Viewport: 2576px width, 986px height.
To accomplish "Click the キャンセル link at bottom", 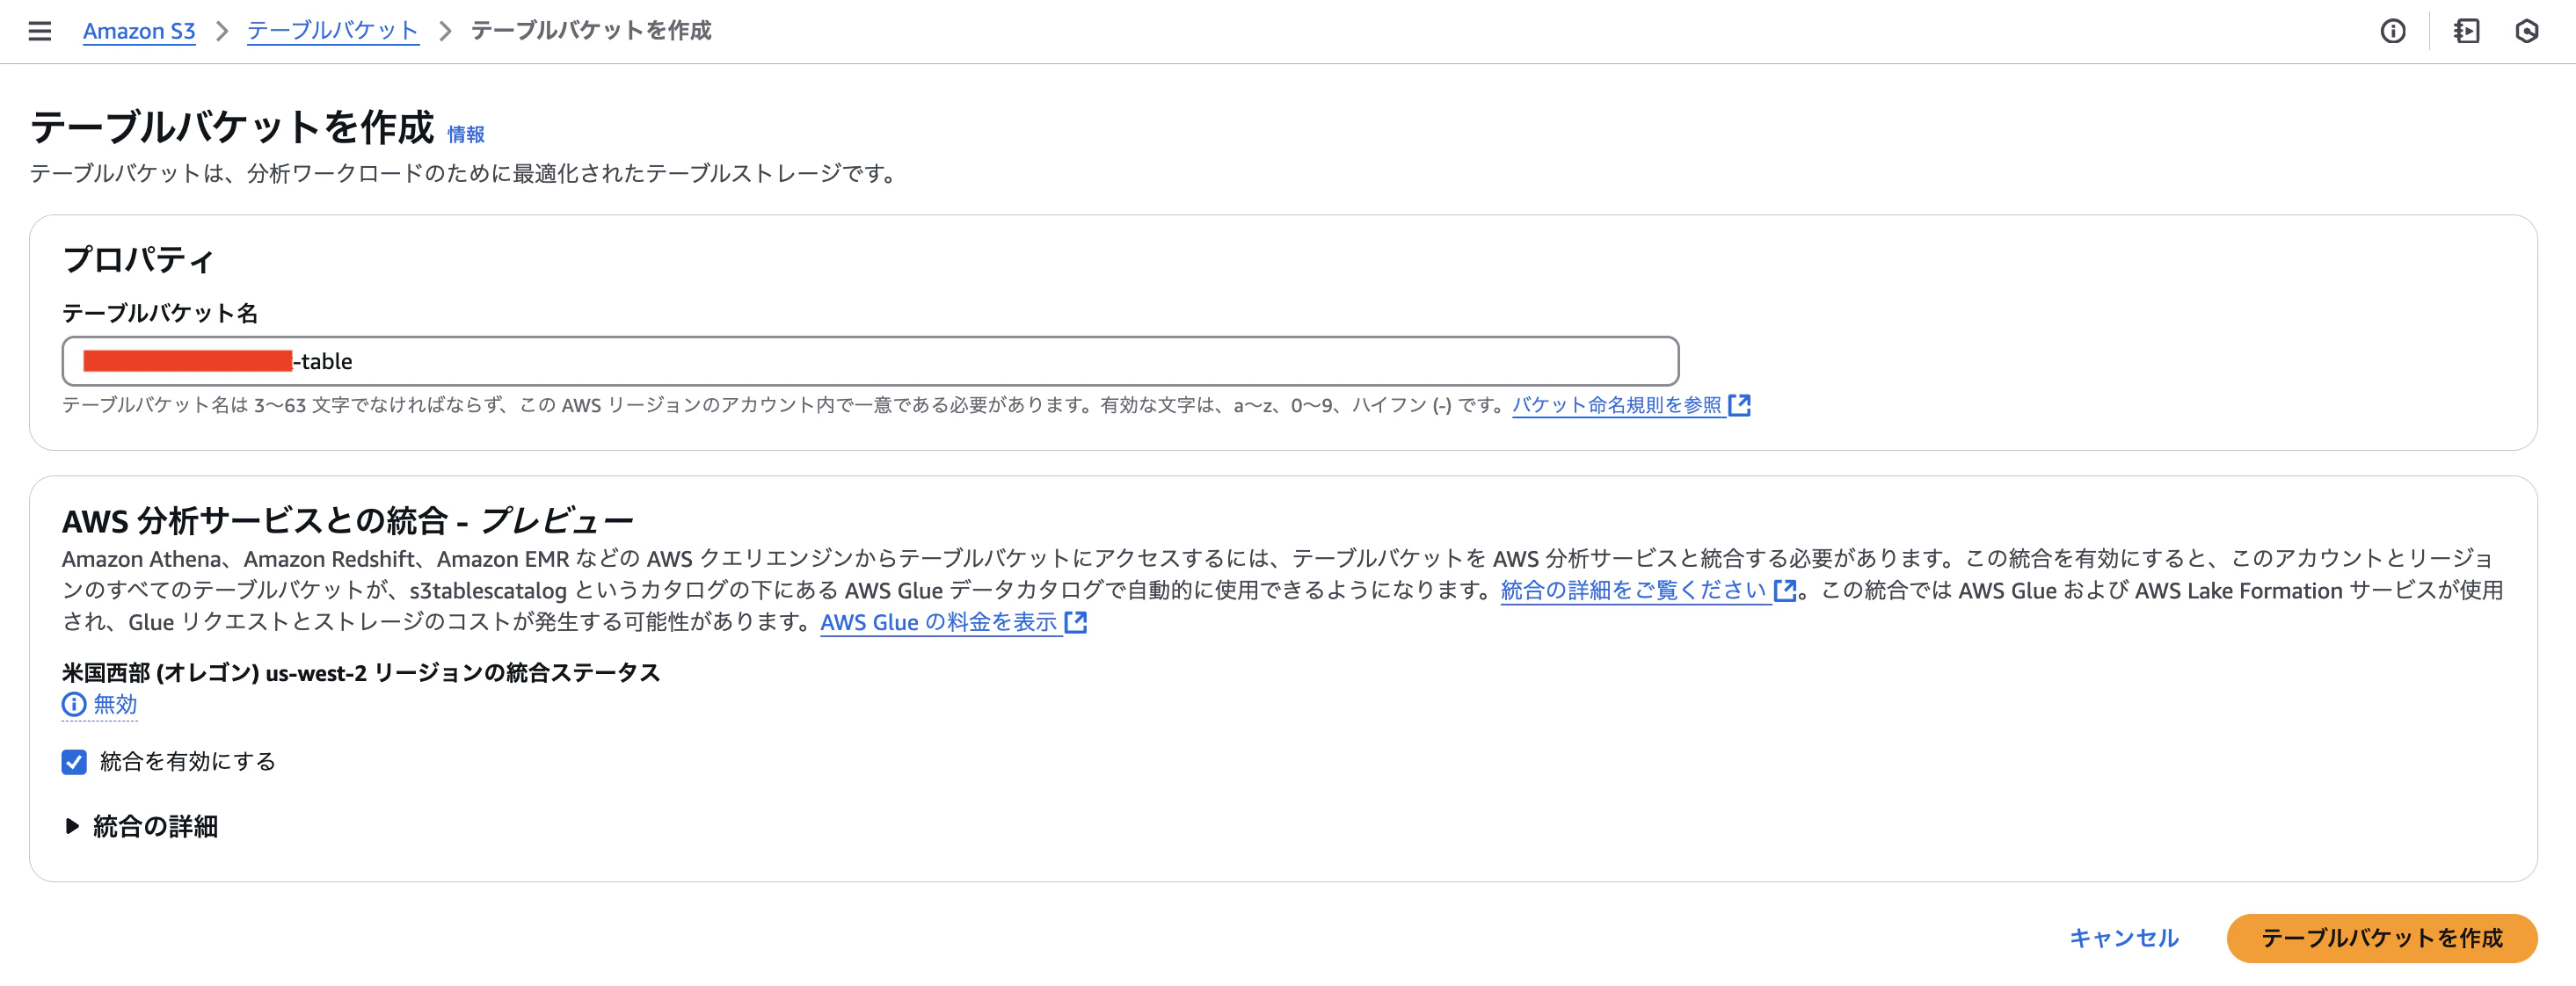I will (2122, 938).
